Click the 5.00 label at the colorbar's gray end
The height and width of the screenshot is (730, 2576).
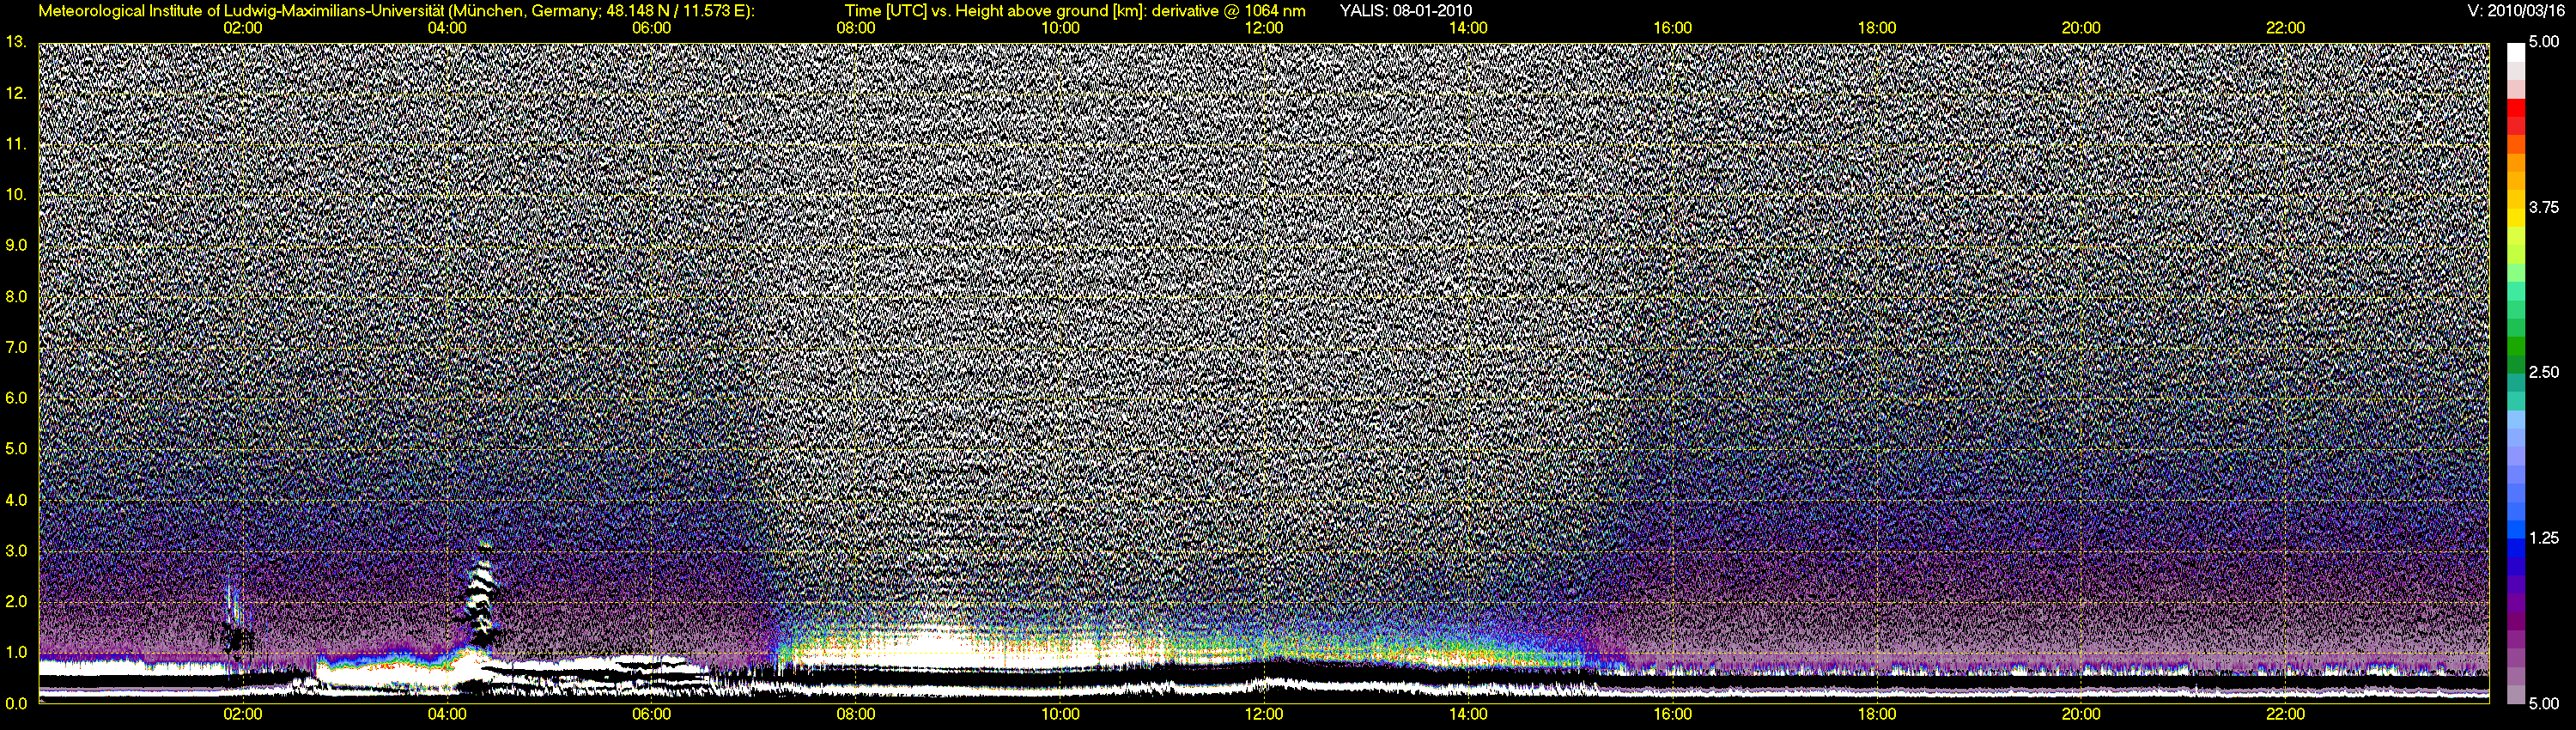click(x=2544, y=703)
